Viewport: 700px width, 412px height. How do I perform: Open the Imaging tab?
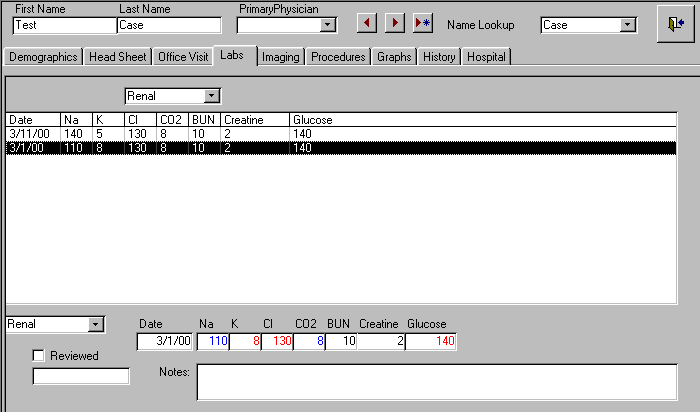(x=280, y=57)
